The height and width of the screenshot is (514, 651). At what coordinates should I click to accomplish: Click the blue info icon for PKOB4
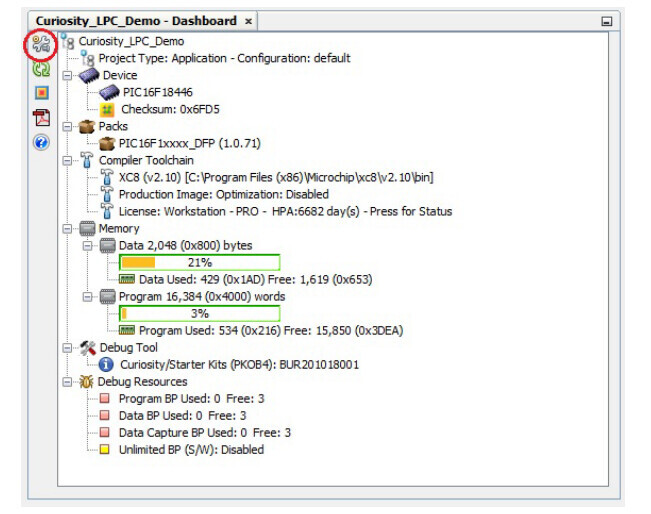[x=106, y=365]
